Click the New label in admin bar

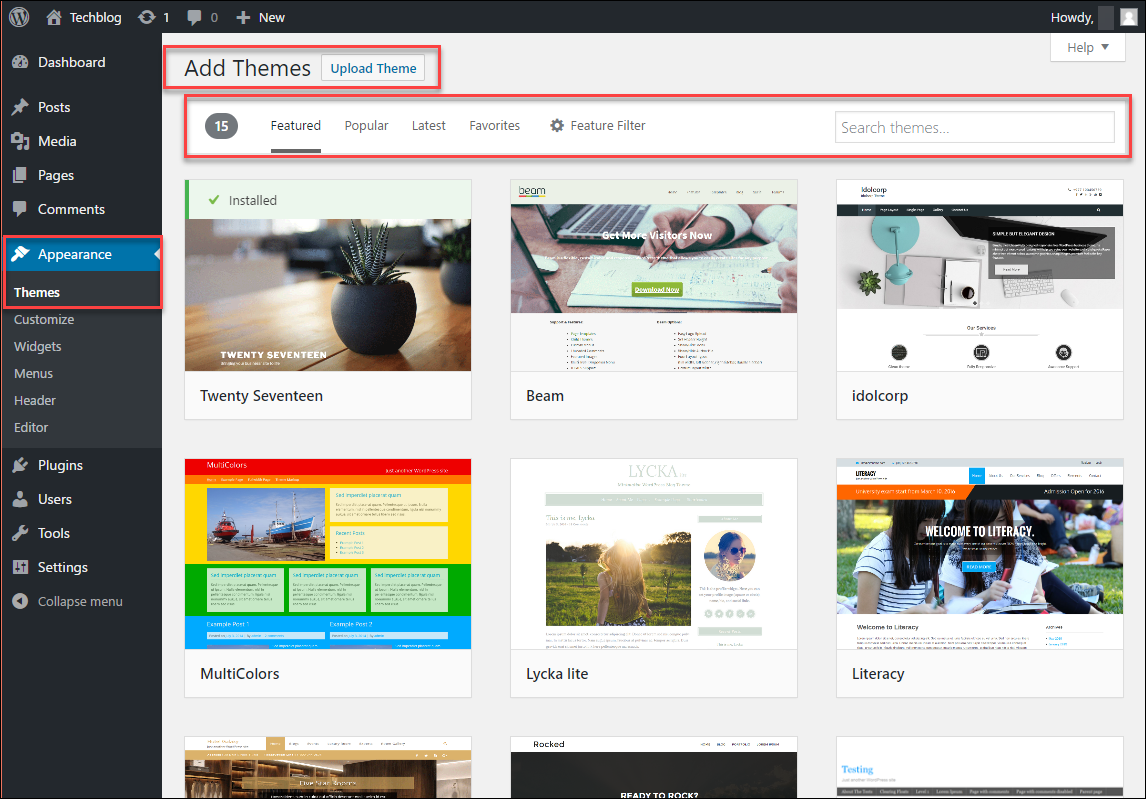(272, 18)
